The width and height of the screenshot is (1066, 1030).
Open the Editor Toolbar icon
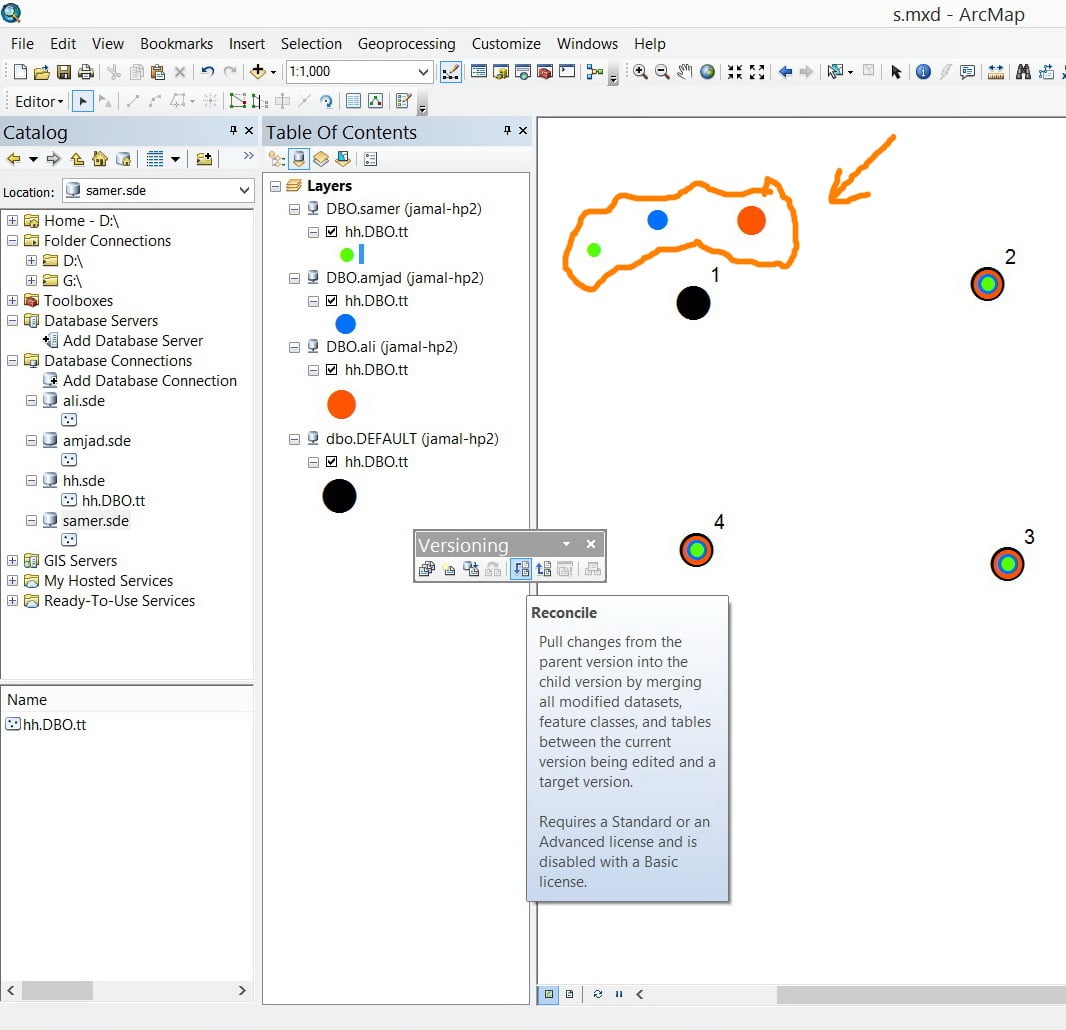(451, 72)
